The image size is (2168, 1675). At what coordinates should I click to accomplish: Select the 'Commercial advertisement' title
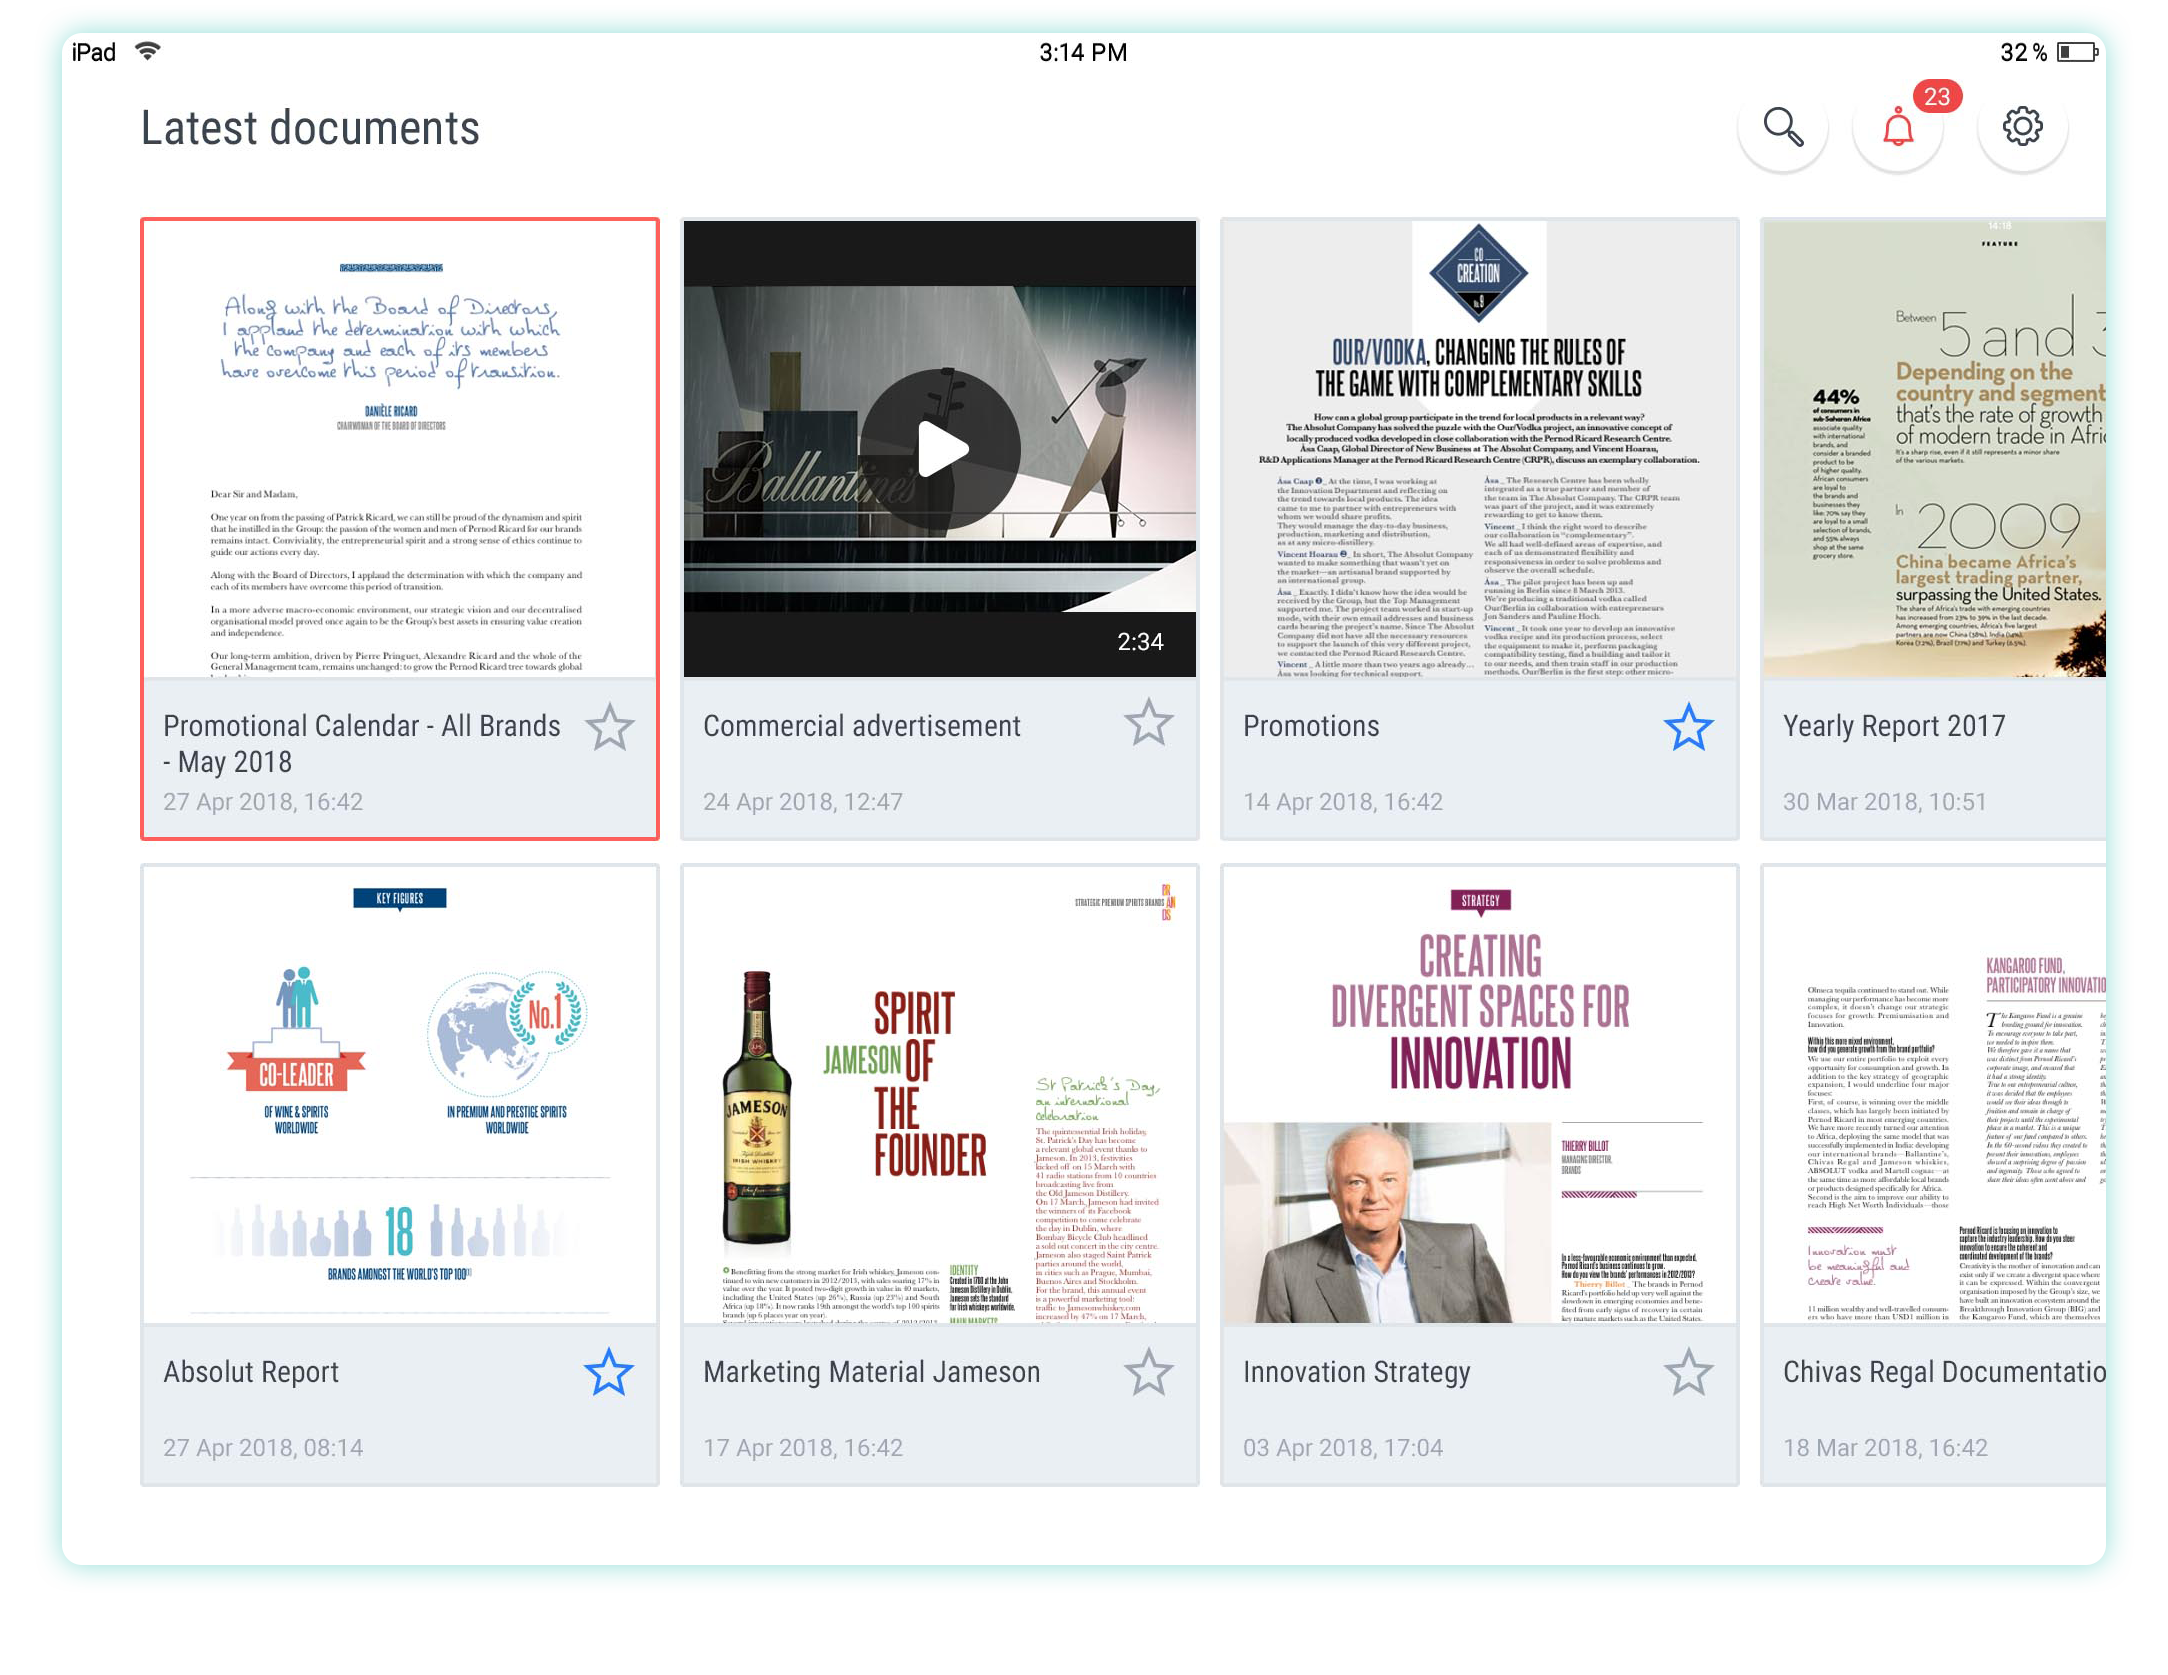[x=862, y=726]
